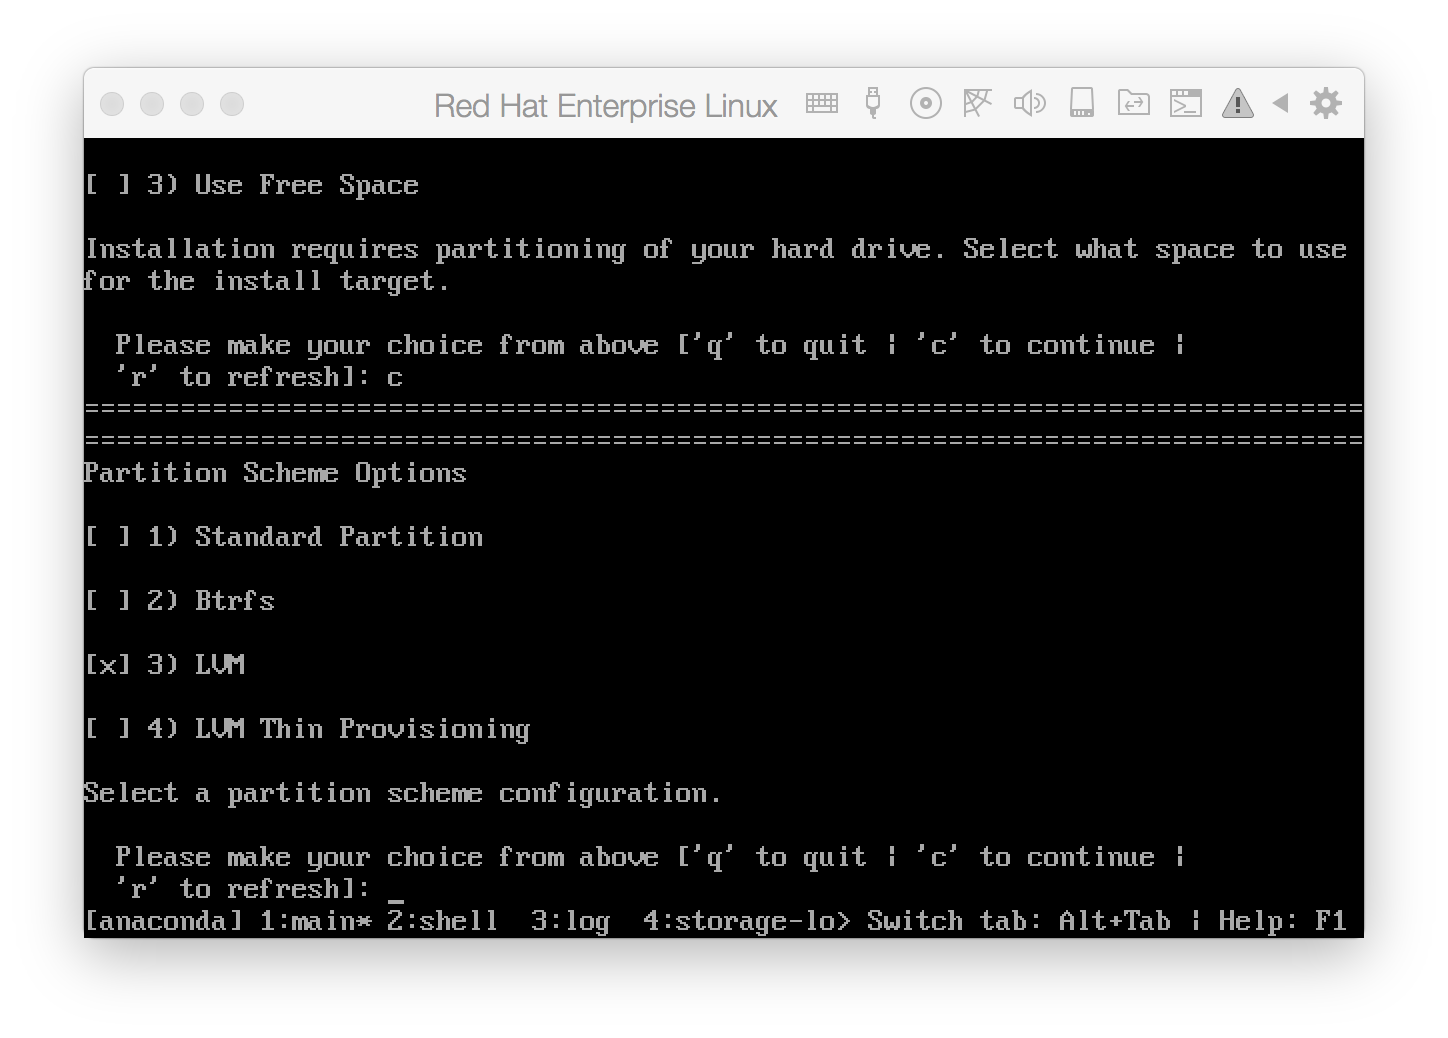Image resolution: width=1448 pixels, height=1038 pixels.
Task: Click the CD/DVD disc icon
Action: [x=925, y=103]
